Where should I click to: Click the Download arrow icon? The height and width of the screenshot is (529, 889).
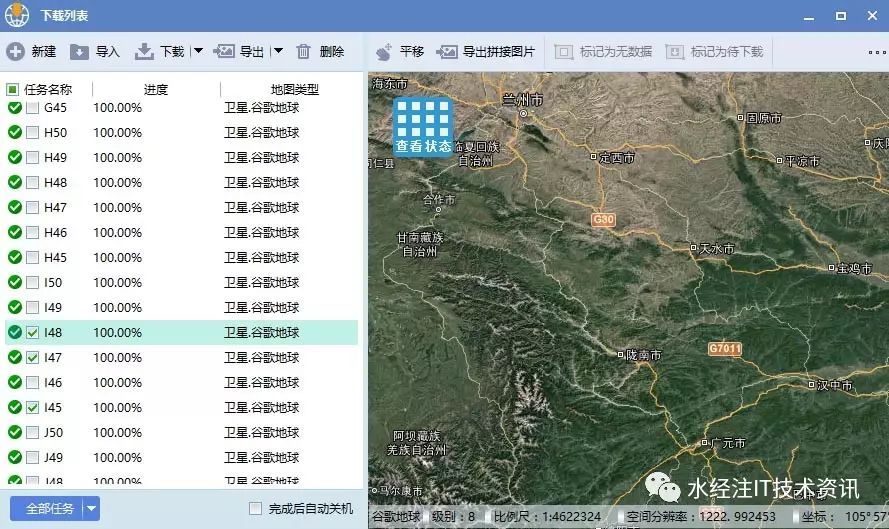point(144,52)
